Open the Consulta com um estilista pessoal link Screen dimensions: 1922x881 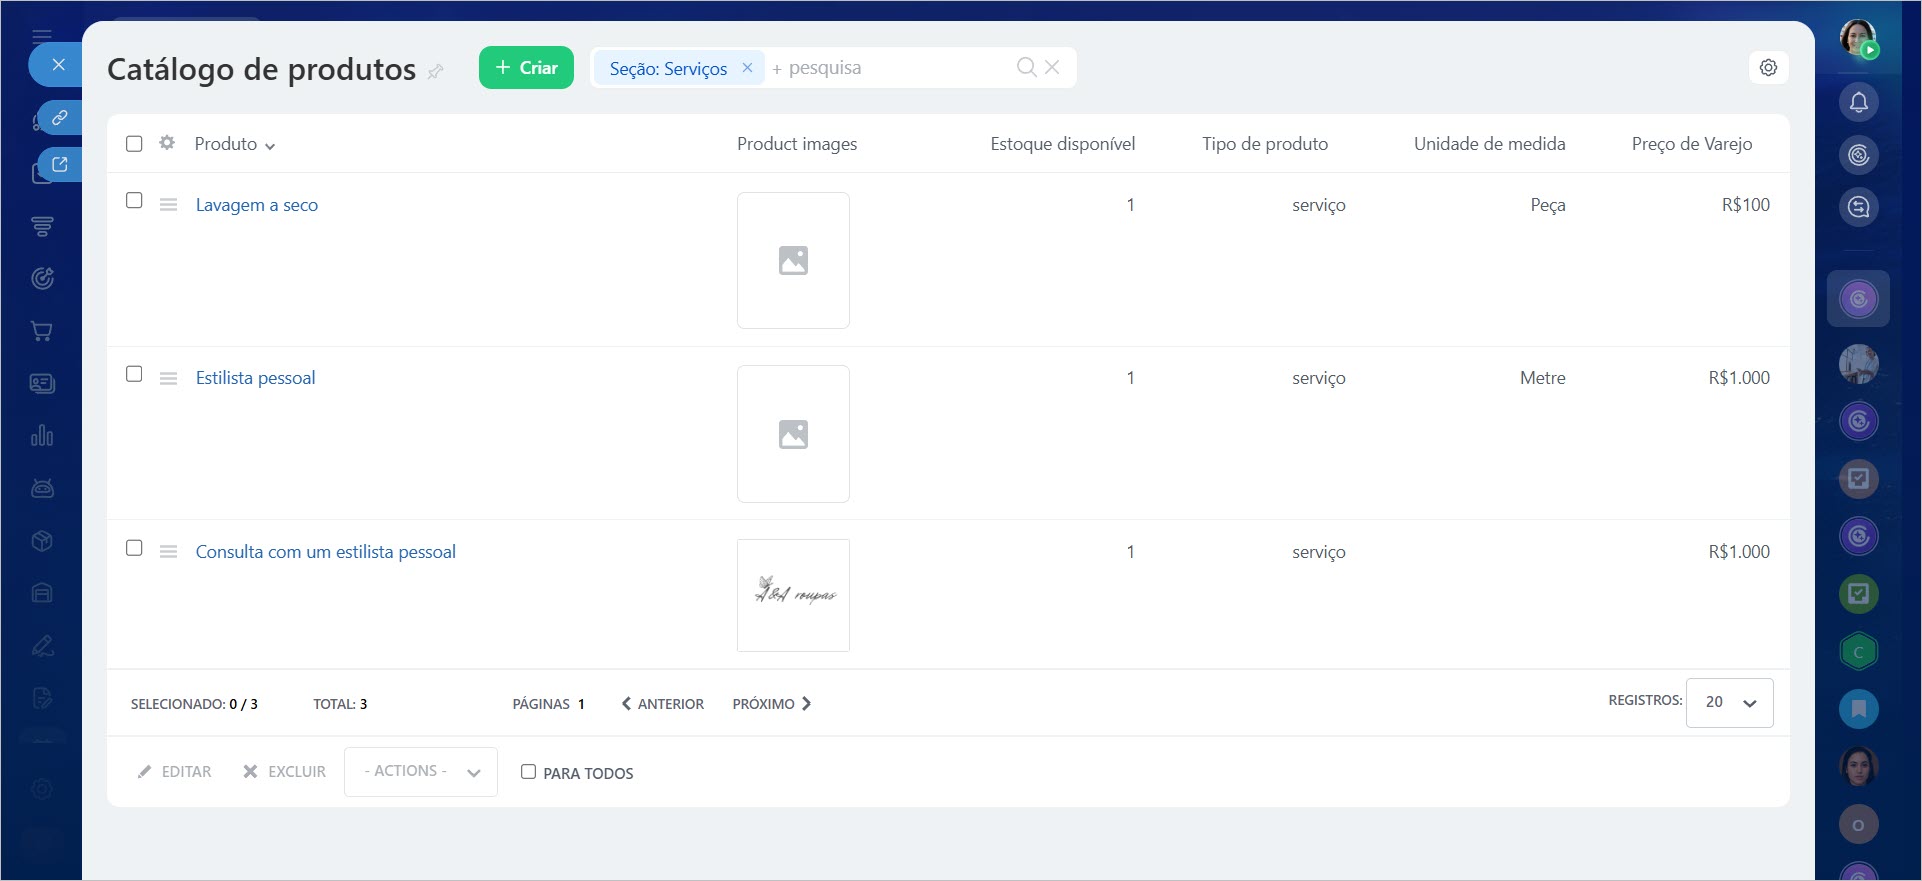click(x=325, y=552)
